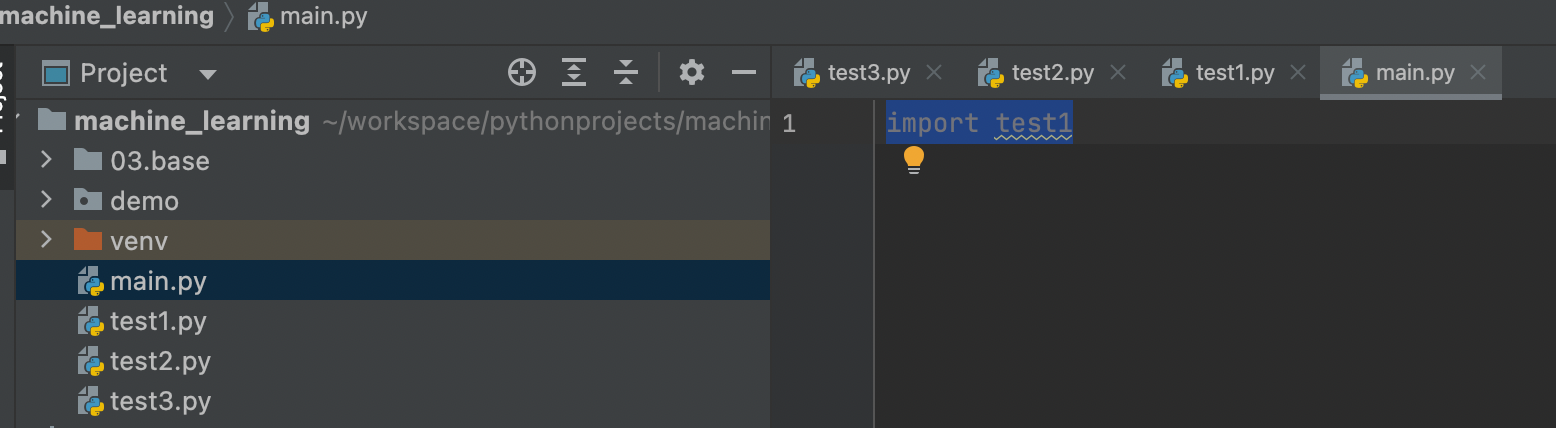Open Project panel settings gear
This screenshot has height=428, width=1556.
click(x=692, y=72)
